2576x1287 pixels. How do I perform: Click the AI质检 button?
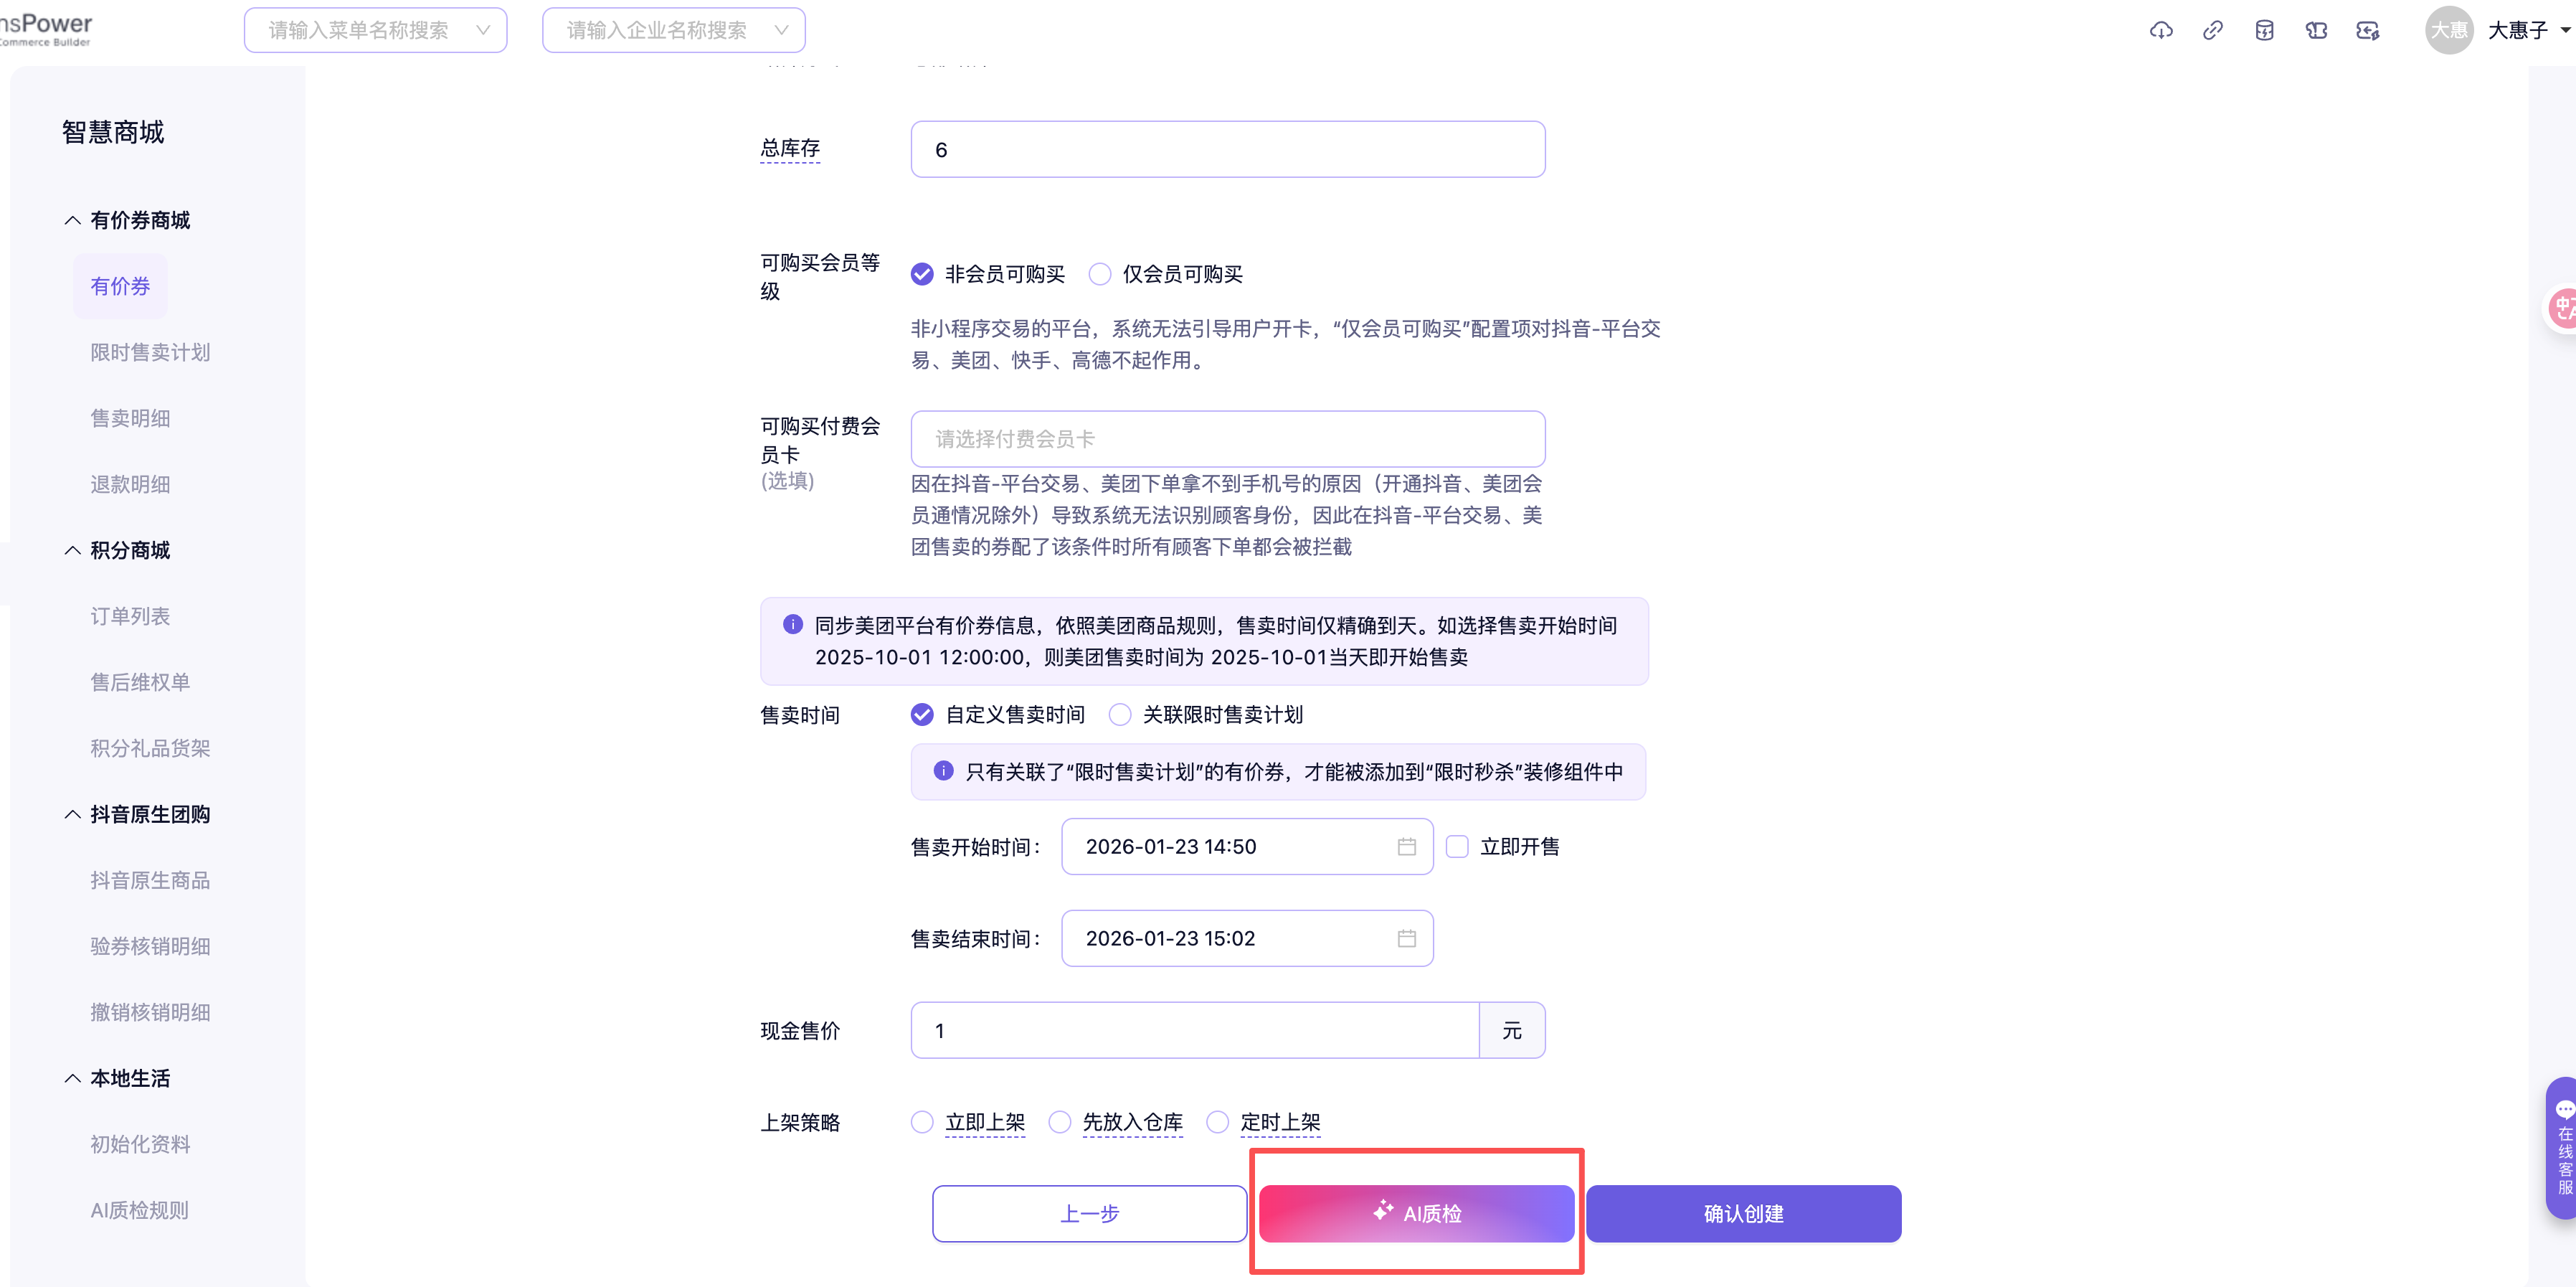click(x=1416, y=1214)
